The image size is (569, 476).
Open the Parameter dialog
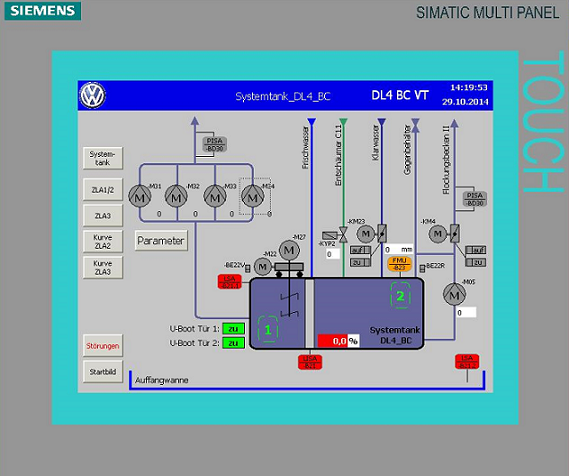click(x=161, y=240)
